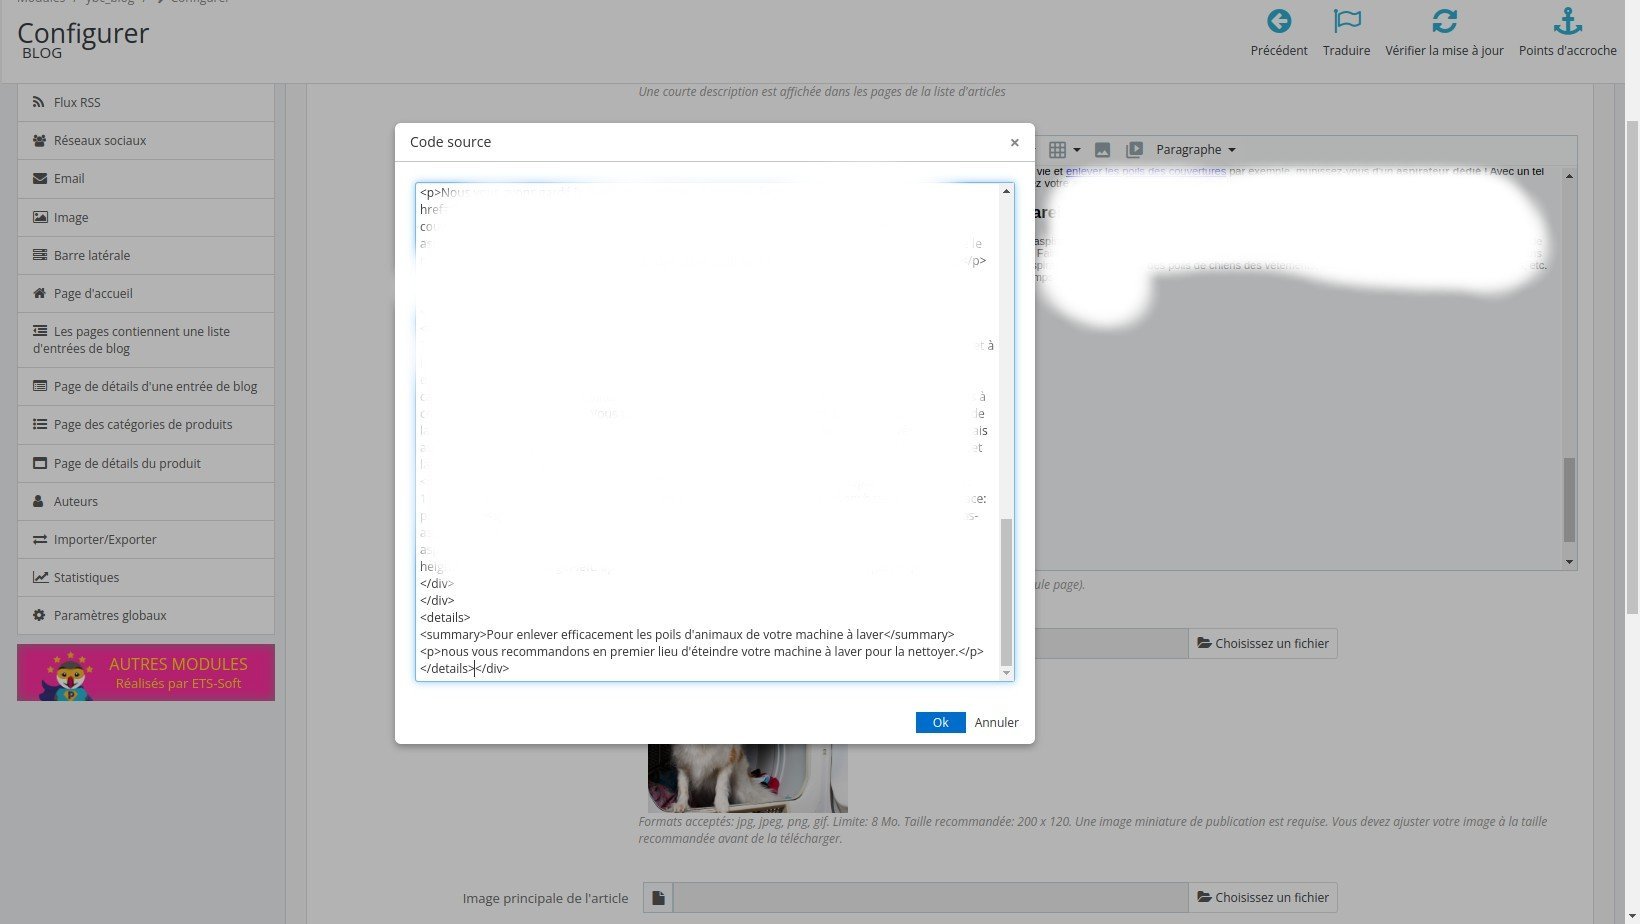Open Points d'accroche anchor icon

[1567, 21]
